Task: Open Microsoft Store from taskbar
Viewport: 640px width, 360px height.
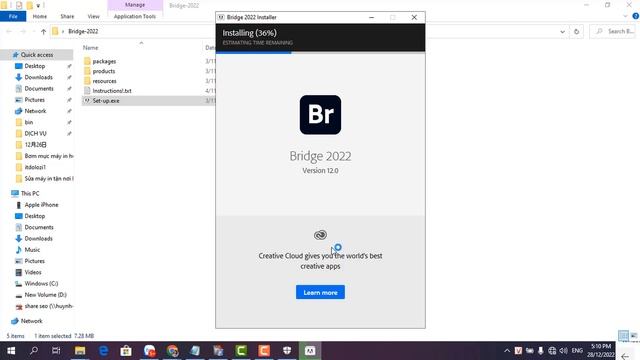Action: pyautogui.click(x=126, y=351)
